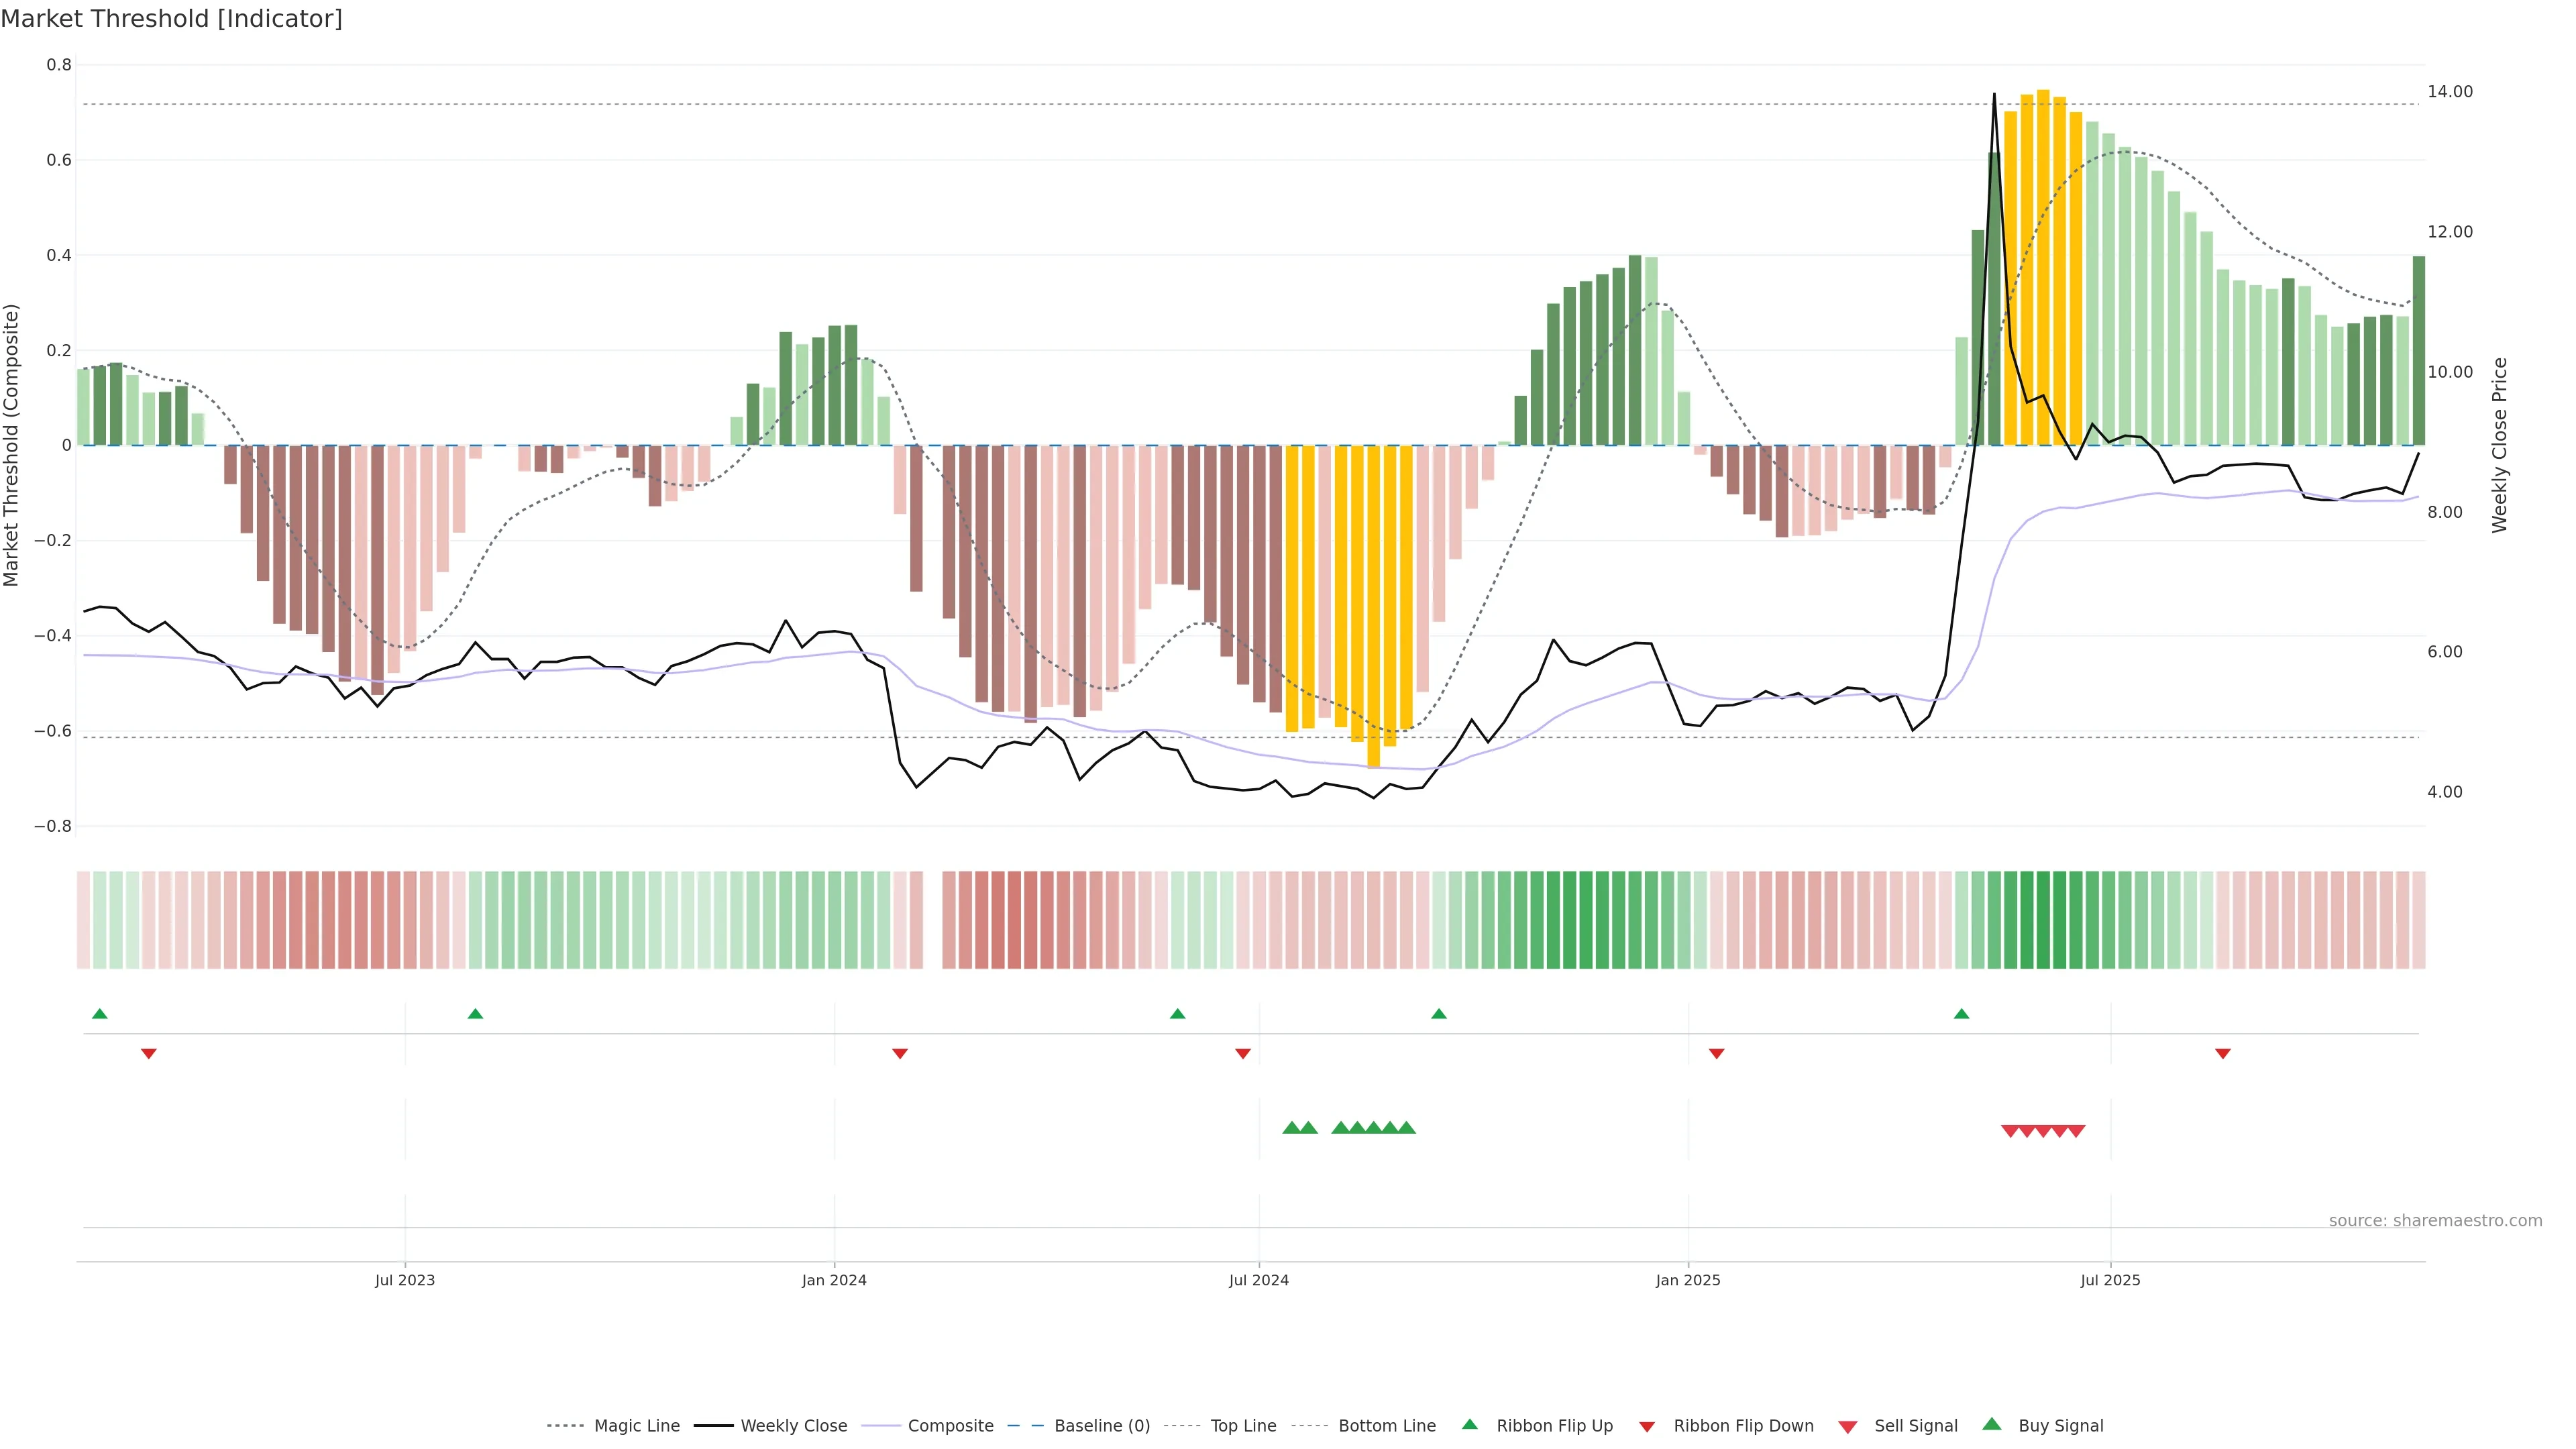Image resolution: width=2576 pixels, height=1449 pixels.
Task: Click the Top Line legend label
Action: [1243, 1426]
